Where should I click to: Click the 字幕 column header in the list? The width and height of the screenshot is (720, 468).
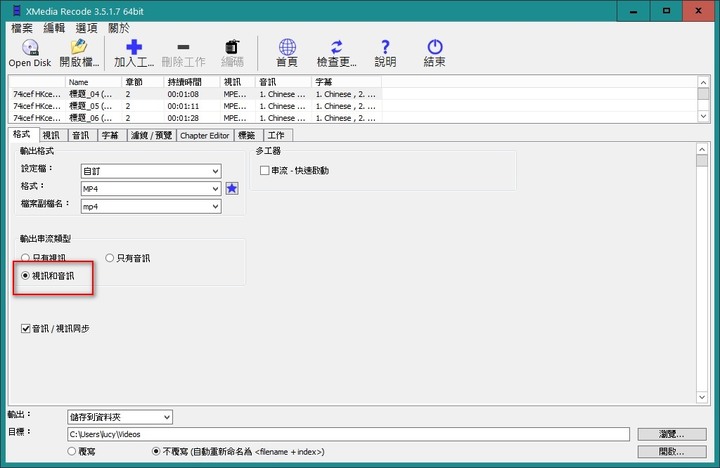pos(346,82)
